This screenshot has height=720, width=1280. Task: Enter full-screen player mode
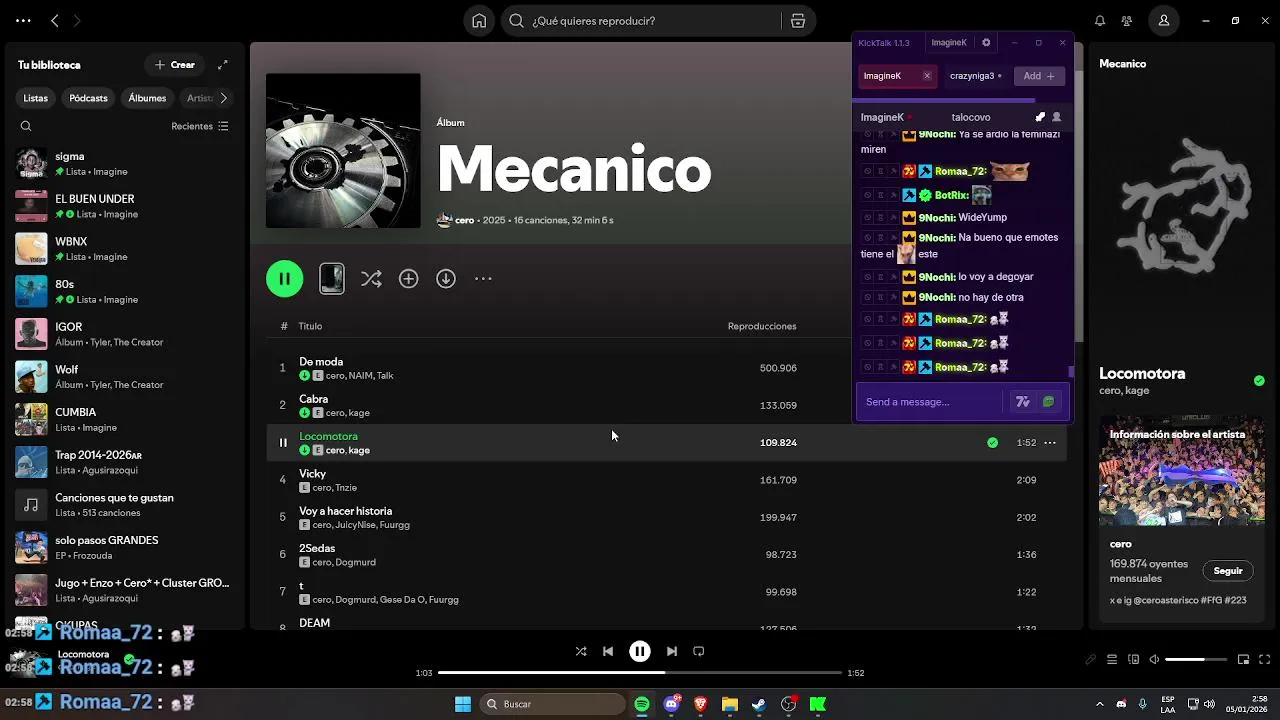1265,660
